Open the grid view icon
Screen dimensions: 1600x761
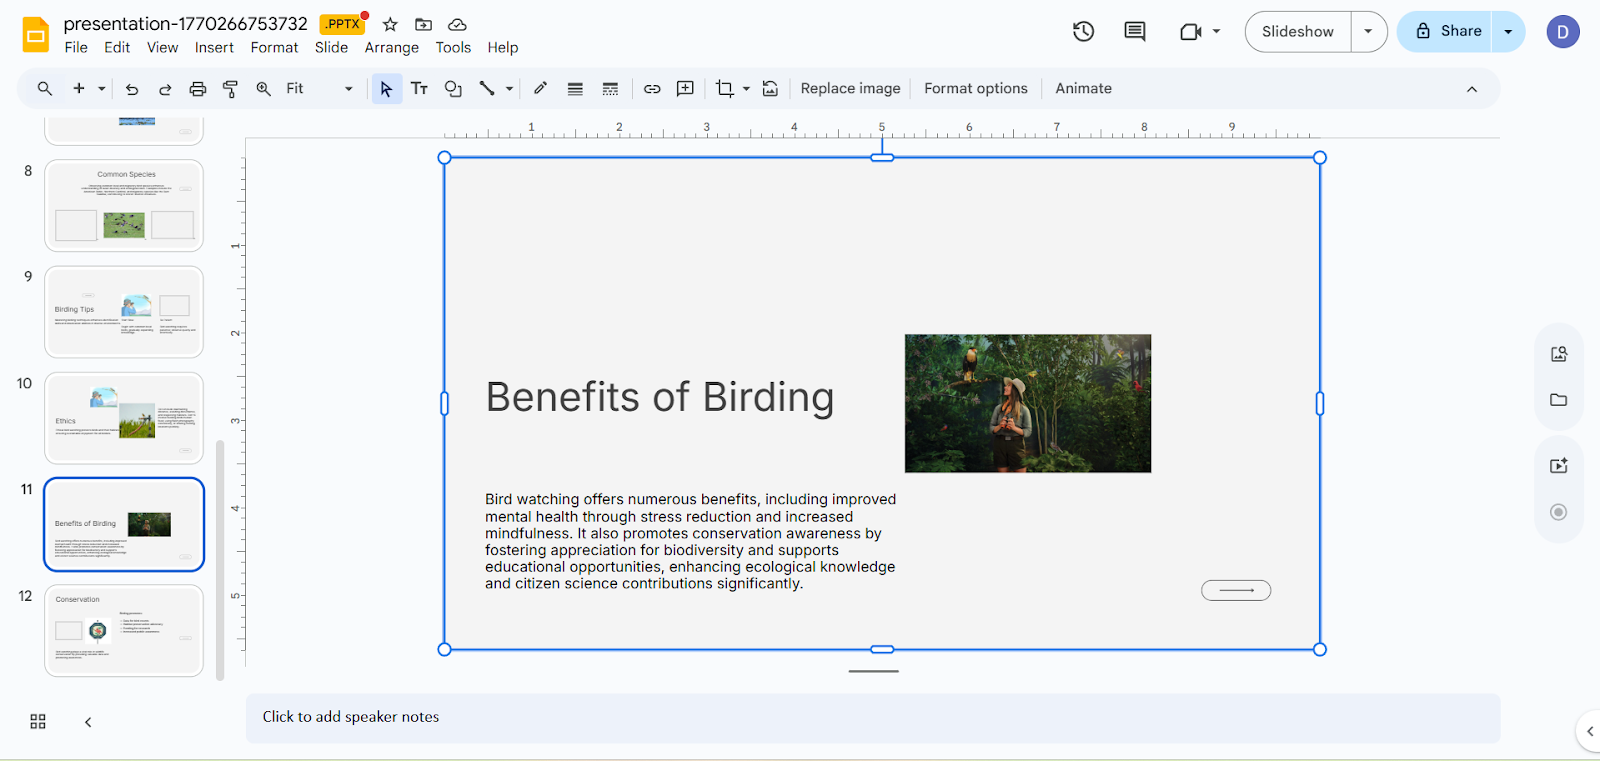[38, 721]
